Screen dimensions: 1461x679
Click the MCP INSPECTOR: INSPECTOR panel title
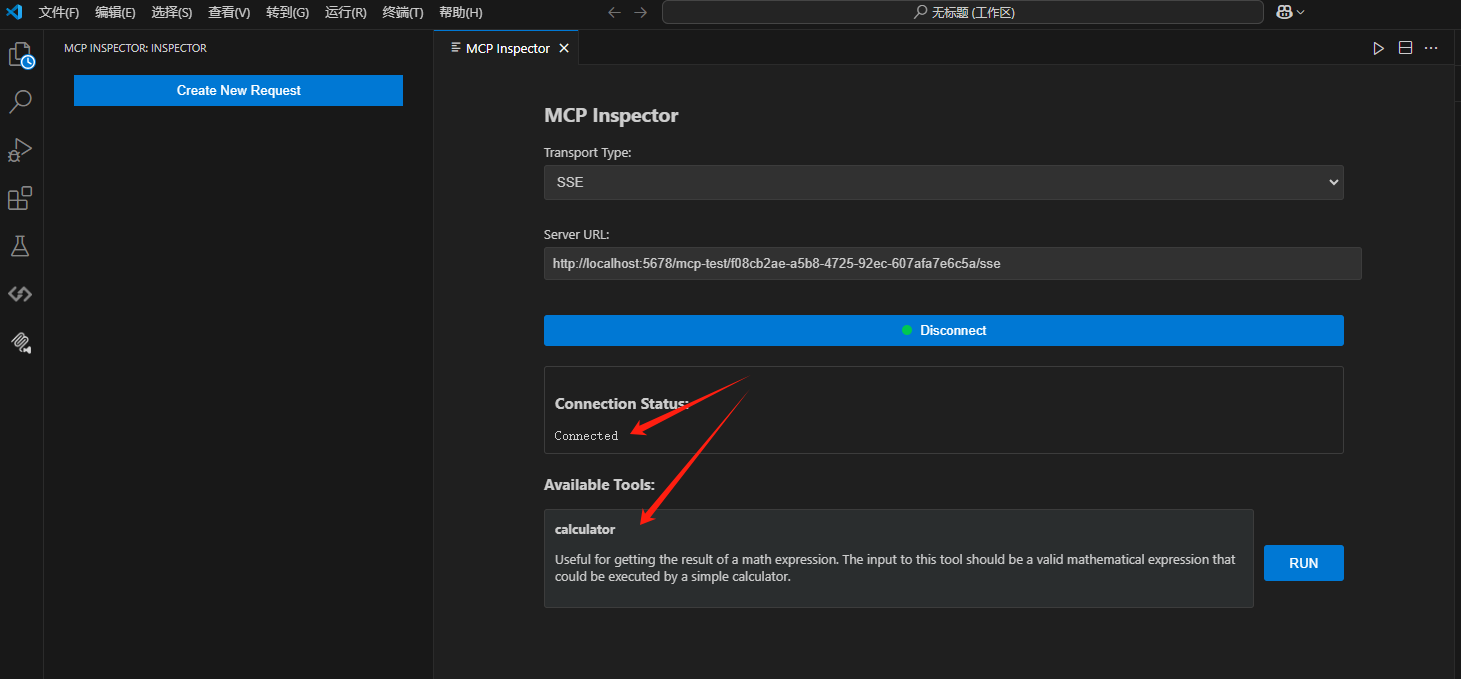[x=135, y=48]
